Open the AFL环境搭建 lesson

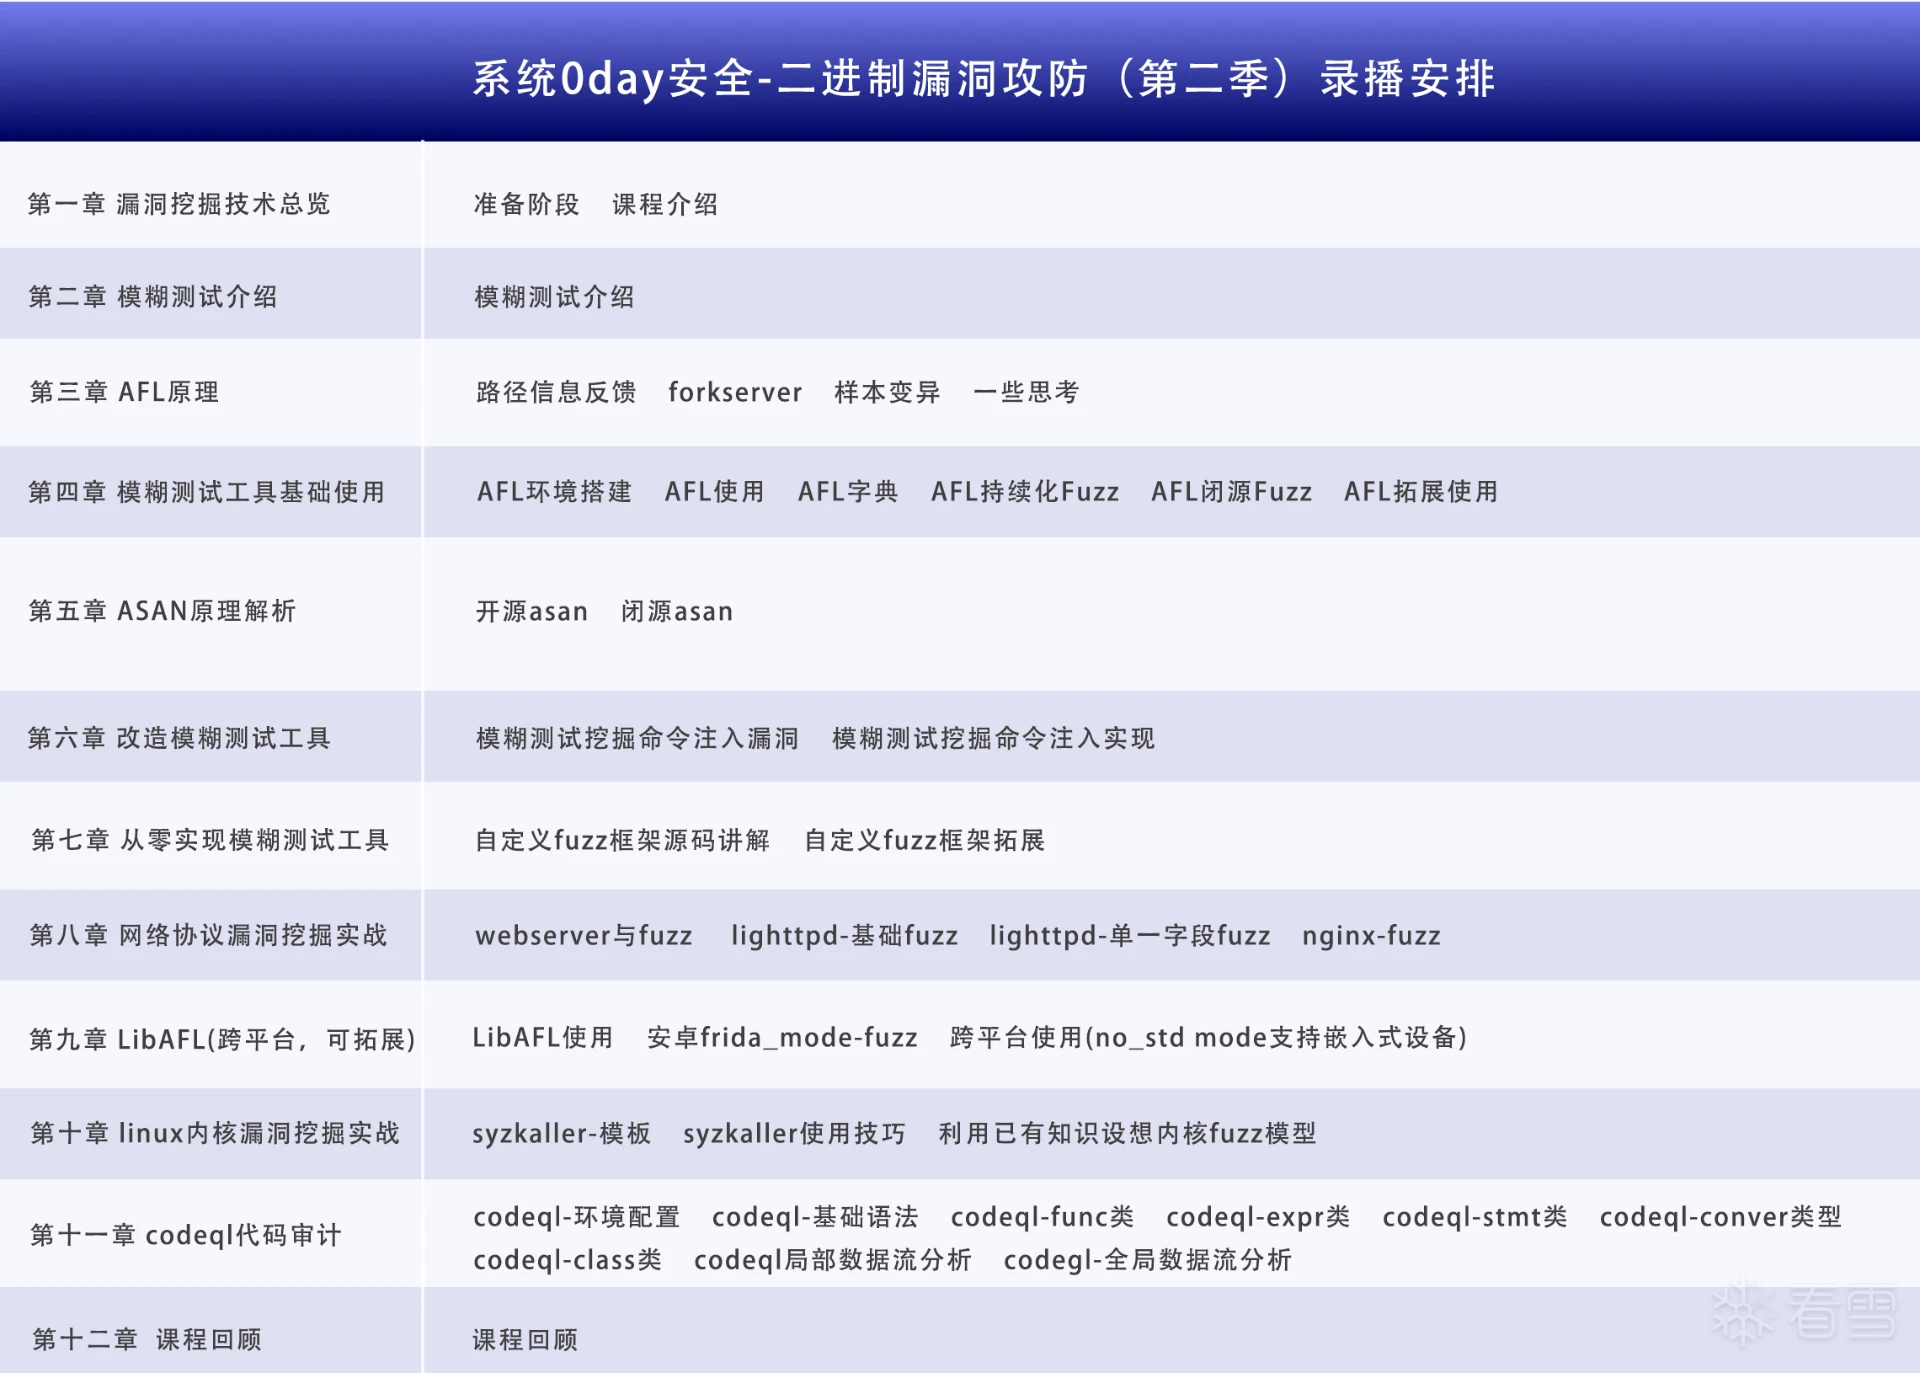(x=554, y=491)
